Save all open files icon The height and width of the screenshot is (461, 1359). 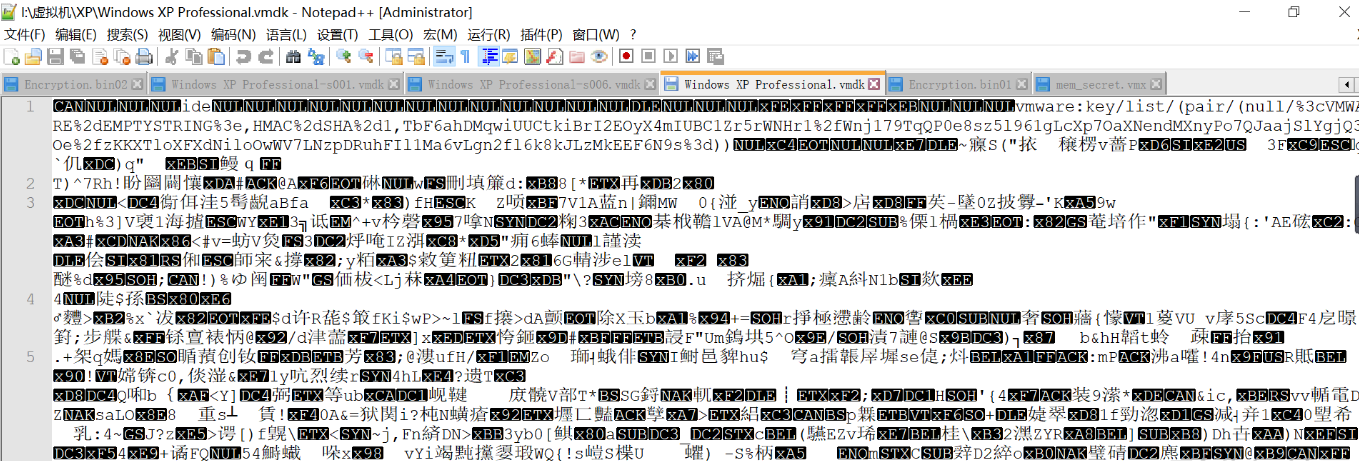click(77, 56)
